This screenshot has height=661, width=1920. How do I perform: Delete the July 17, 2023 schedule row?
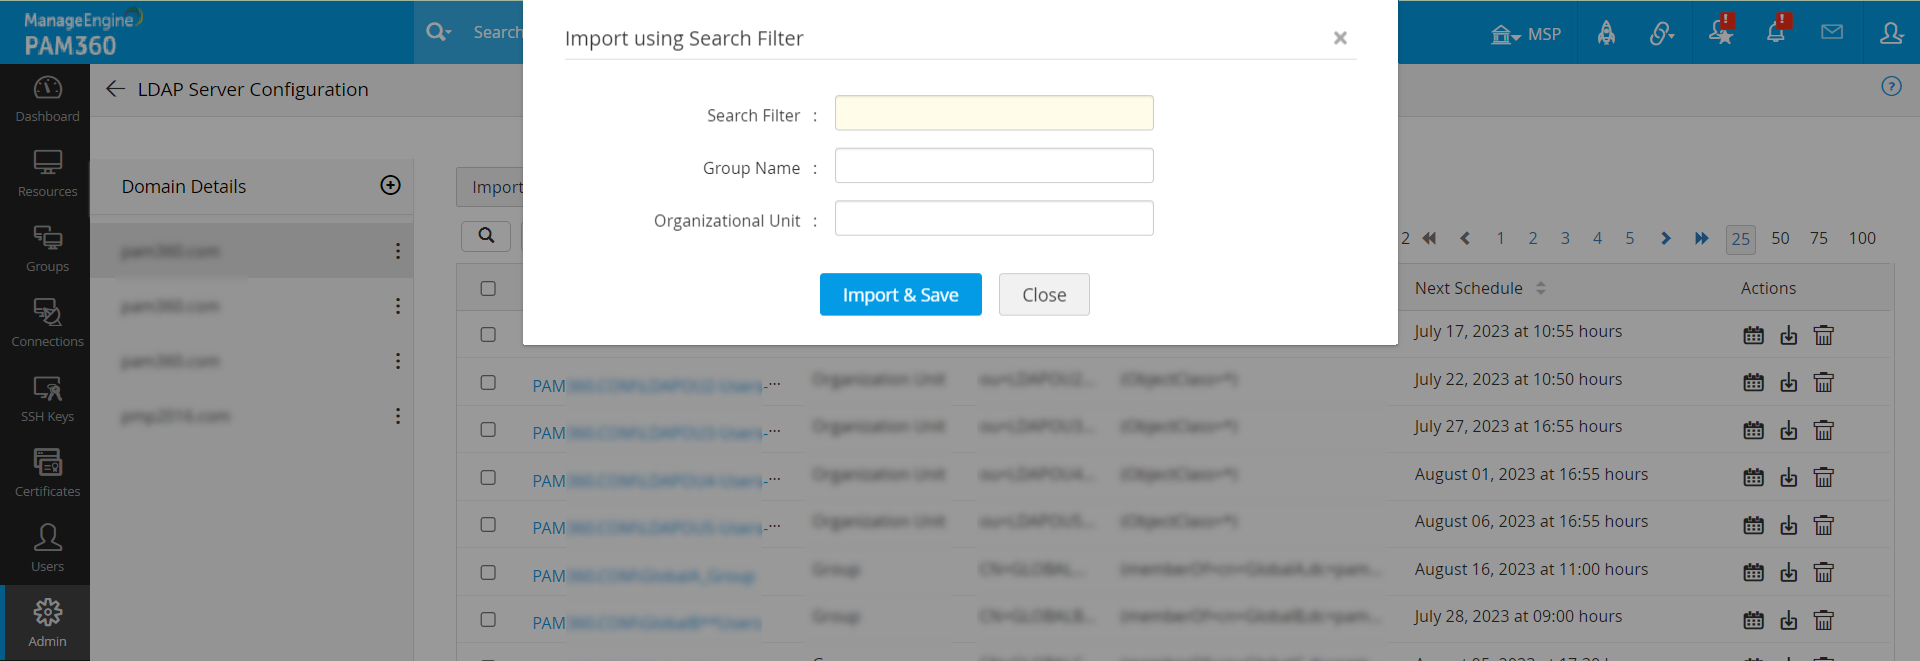point(1824,335)
